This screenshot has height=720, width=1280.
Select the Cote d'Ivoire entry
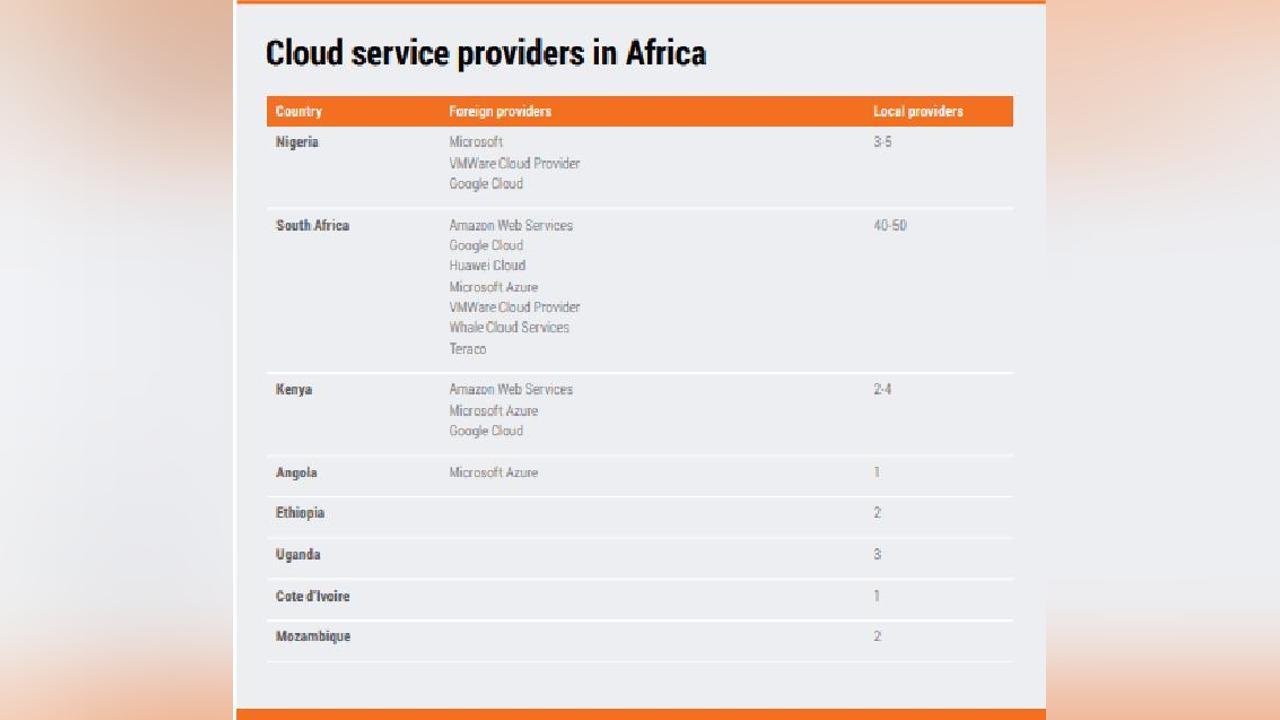click(312, 596)
